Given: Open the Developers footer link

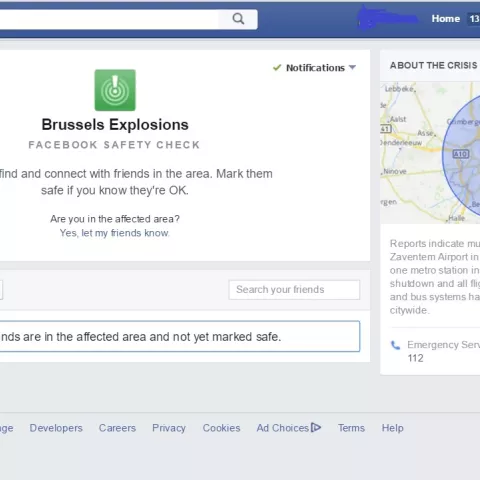Looking at the screenshot, I should [56, 428].
